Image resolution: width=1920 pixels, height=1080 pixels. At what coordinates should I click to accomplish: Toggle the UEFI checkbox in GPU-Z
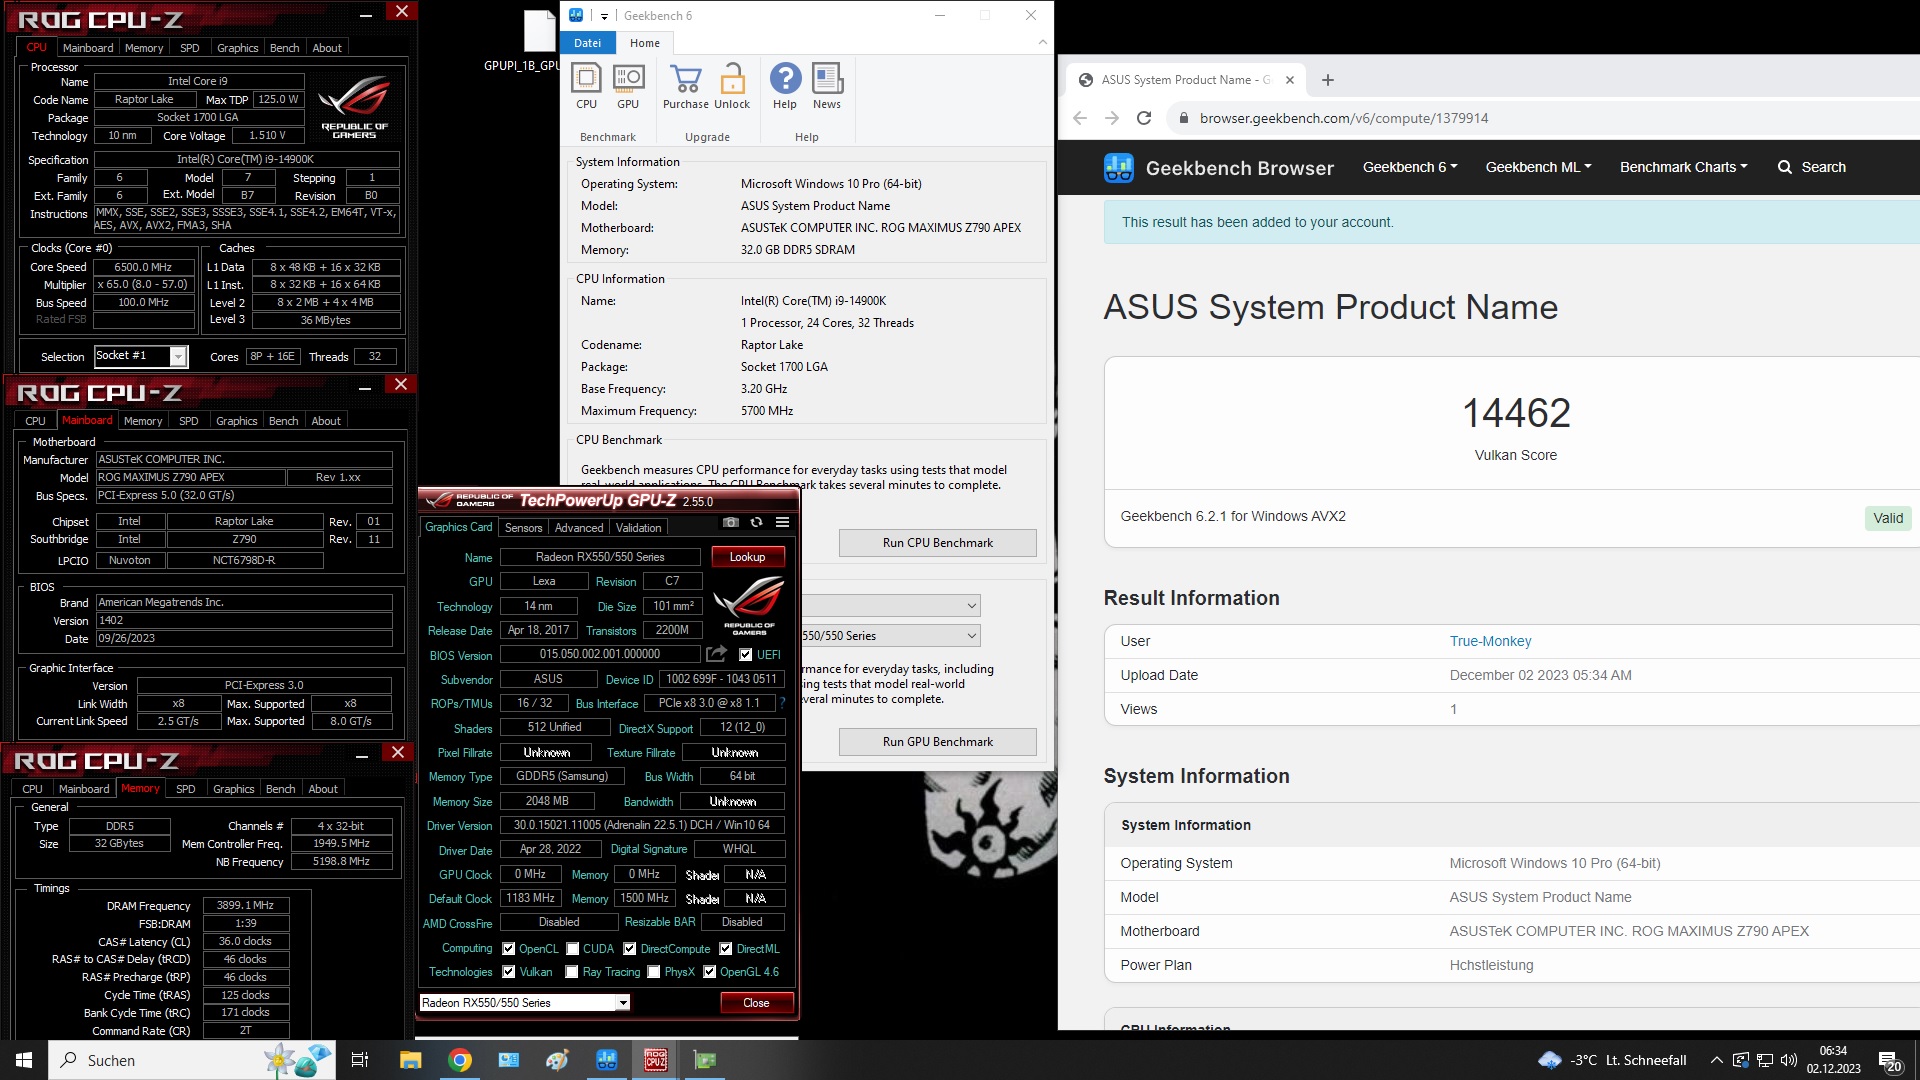tap(745, 655)
